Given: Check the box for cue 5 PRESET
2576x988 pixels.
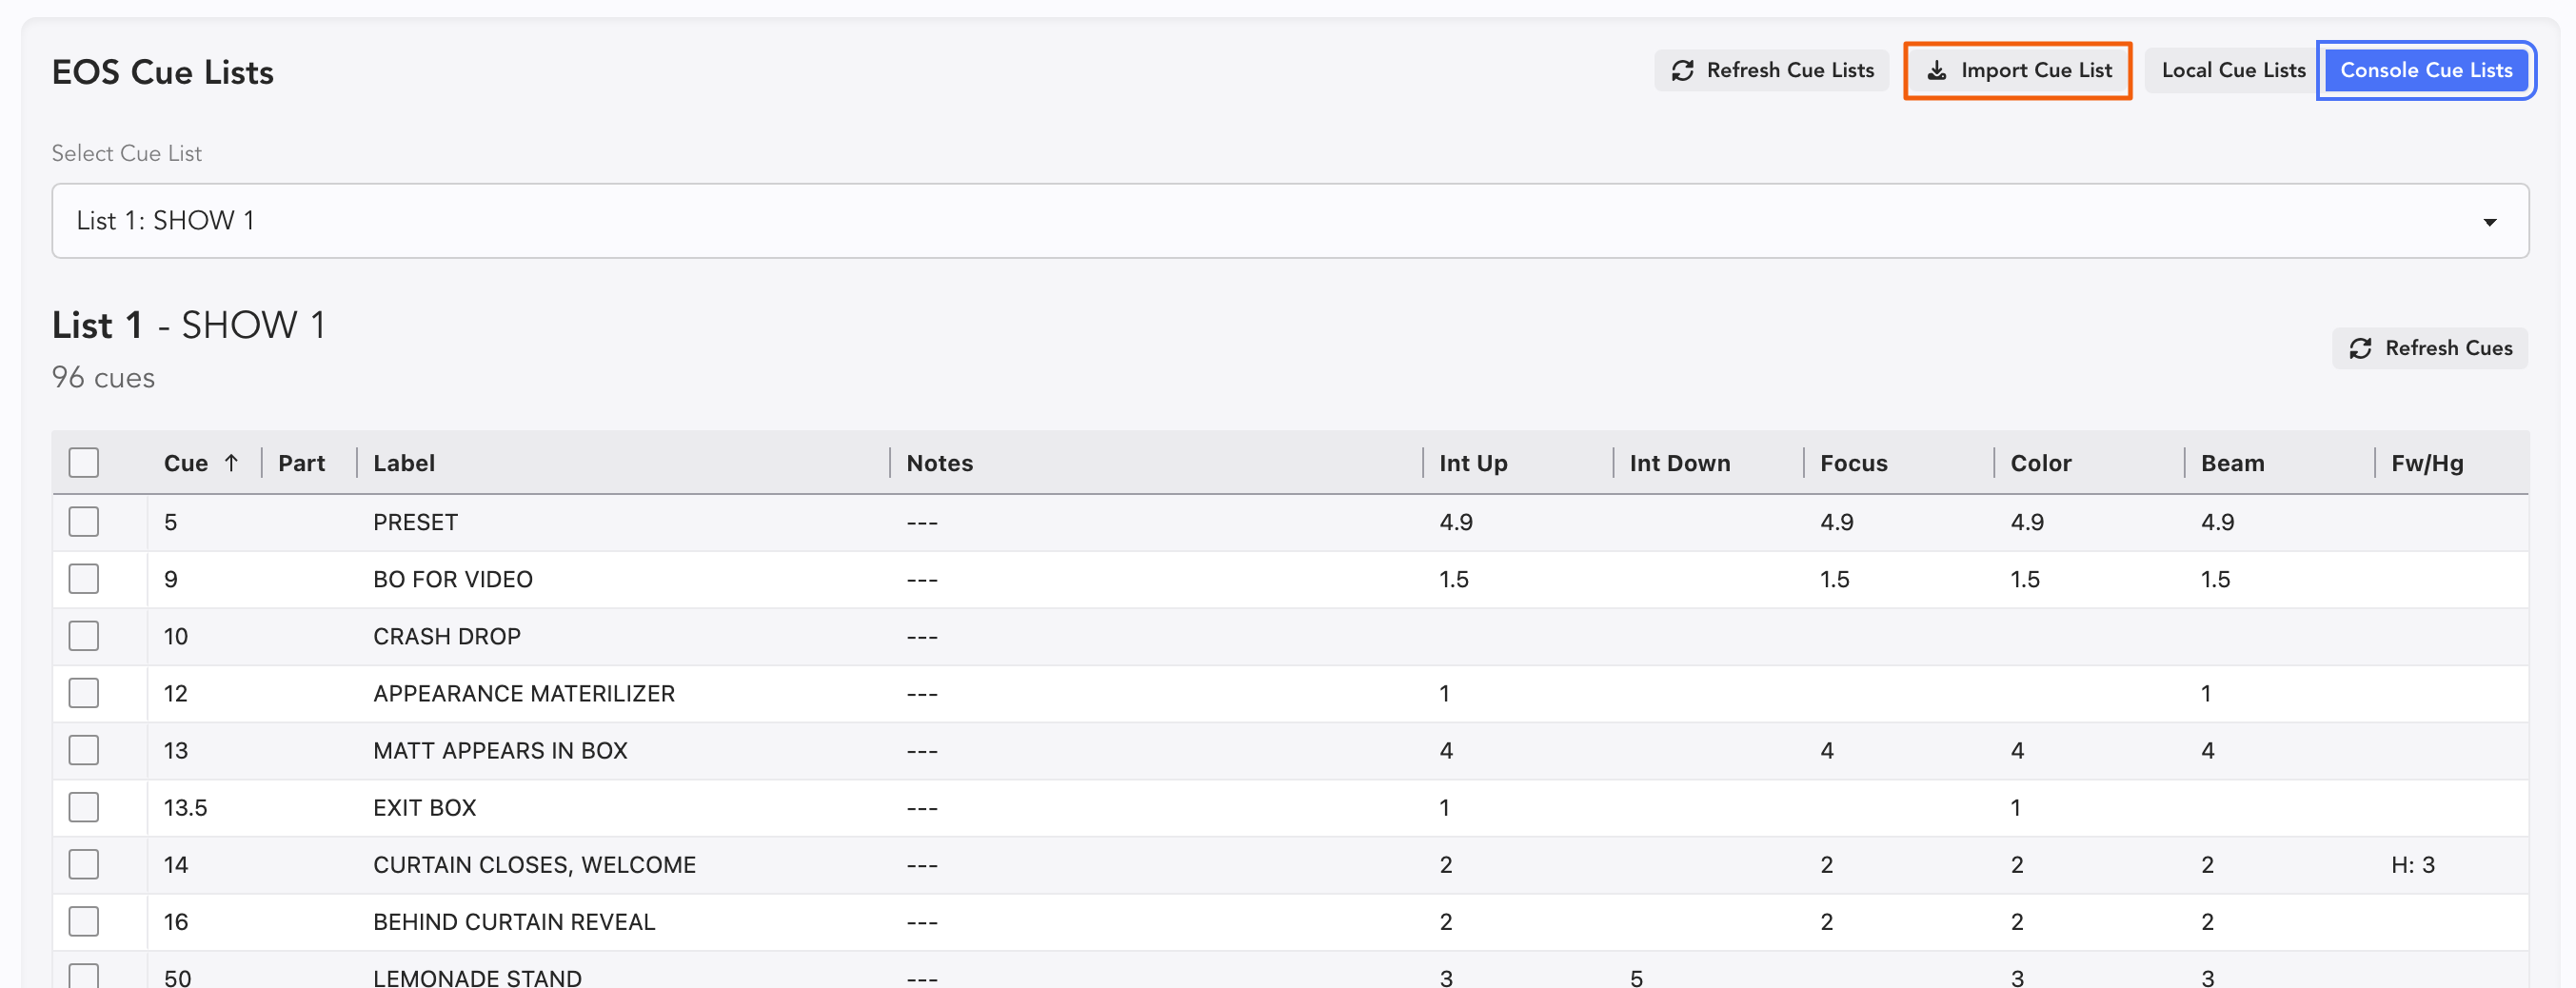Looking at the screenshot, I should (x=84, y=522).
